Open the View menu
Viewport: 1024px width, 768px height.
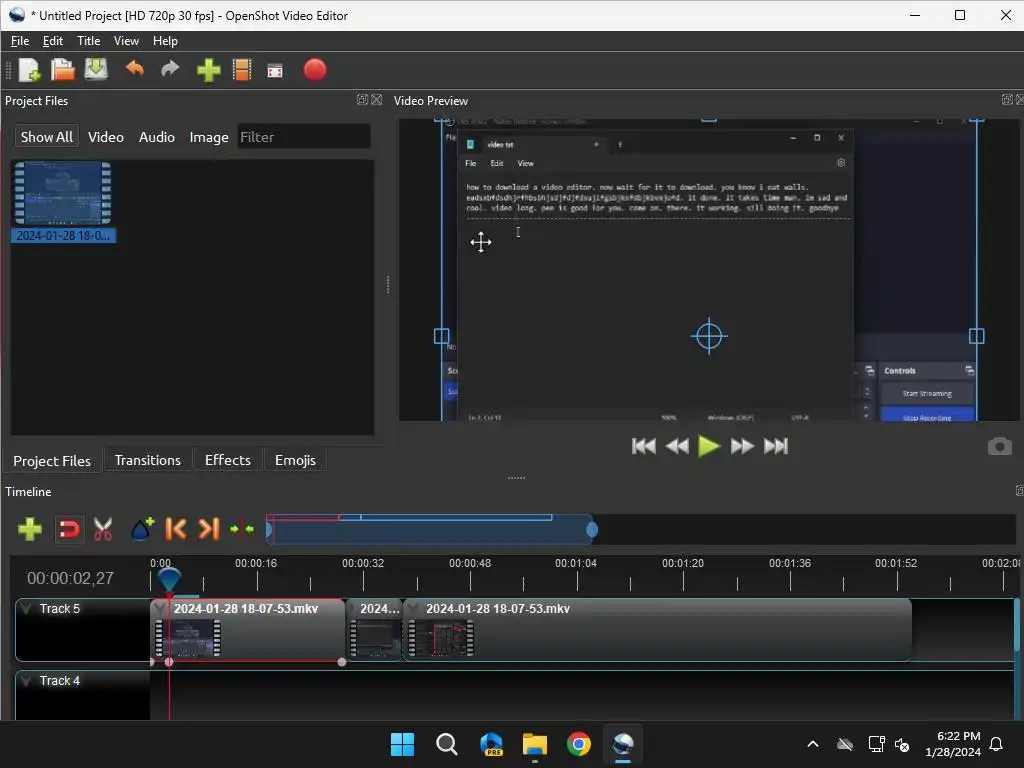click(126, 40)
